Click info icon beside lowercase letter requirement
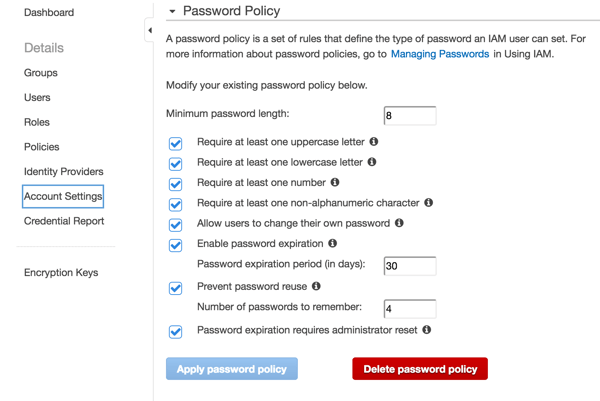 click(x=372, y=162)
